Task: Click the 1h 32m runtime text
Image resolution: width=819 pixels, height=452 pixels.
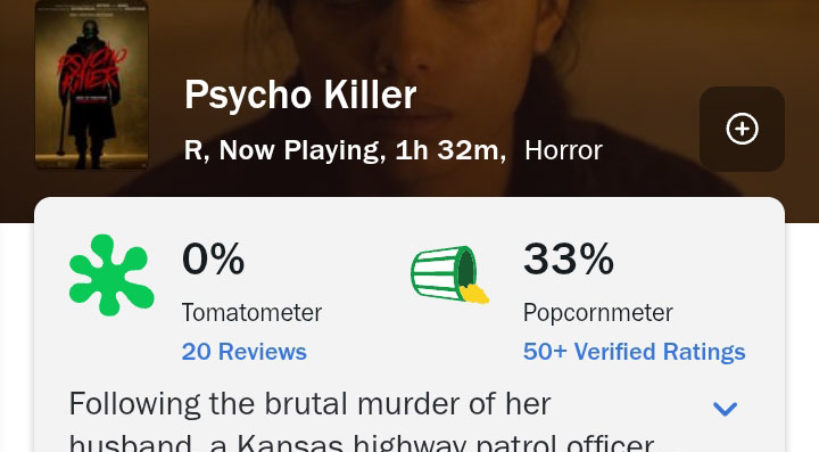Action: click(x=449, y=151)
